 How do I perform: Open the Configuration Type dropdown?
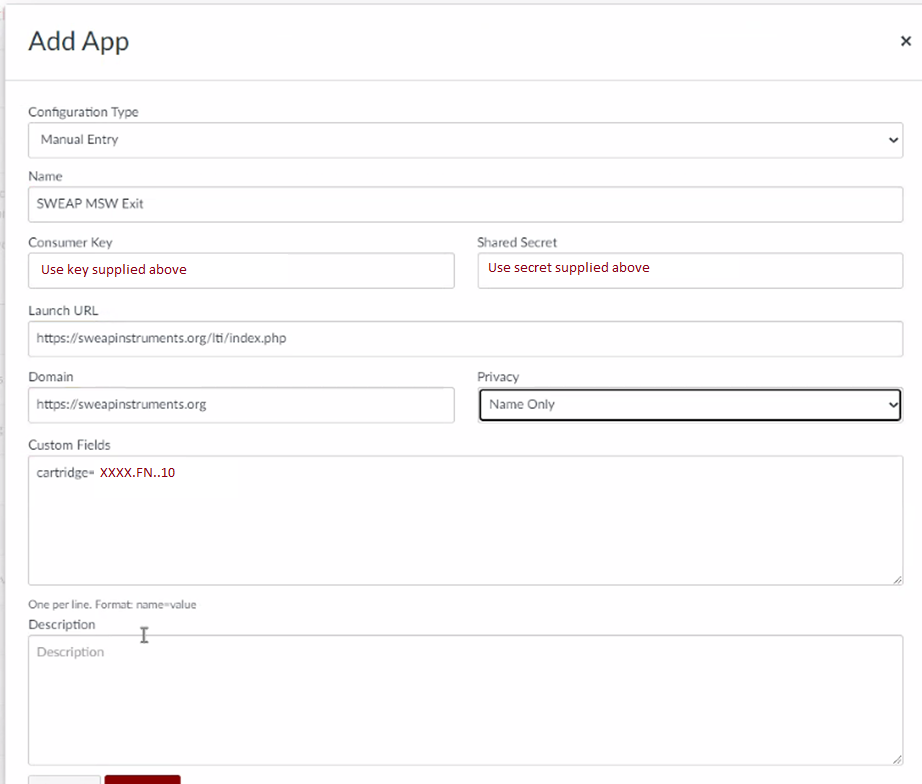(465, 140)
